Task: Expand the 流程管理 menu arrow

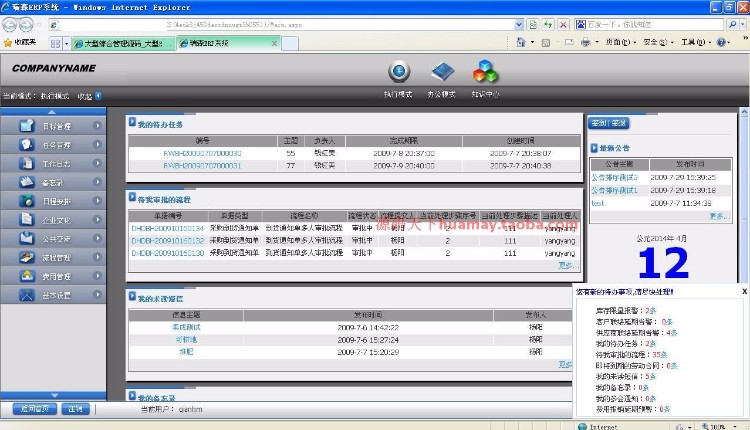Action: pyautogui.click(x=97, y=258)
